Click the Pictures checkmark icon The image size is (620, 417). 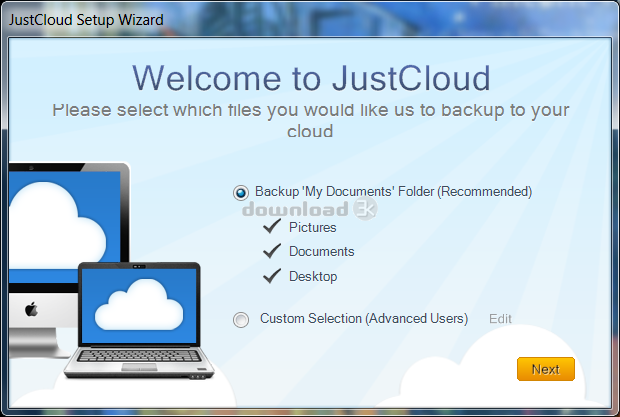[x=272, y=226]
